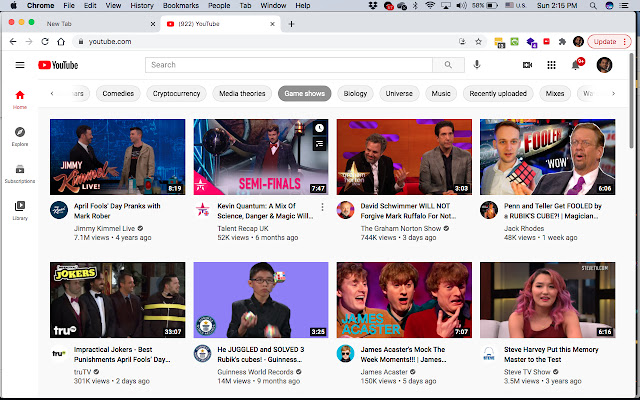Open the YouTube hamburger guide menu

tap(20, 65)
